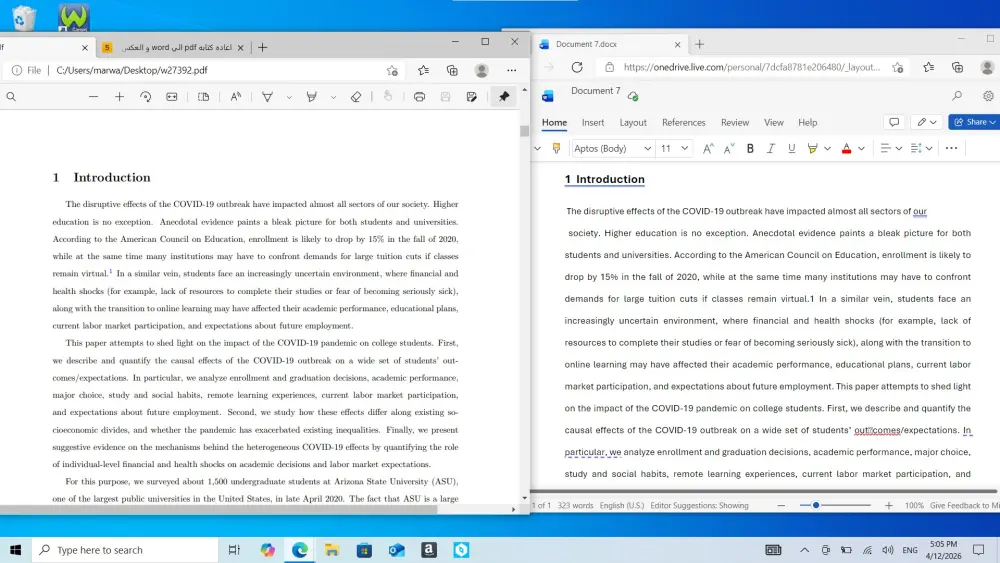Apply yellow text highlight color
The height and width of the screenshot is (563, 1000).
[x=812, y=149]
